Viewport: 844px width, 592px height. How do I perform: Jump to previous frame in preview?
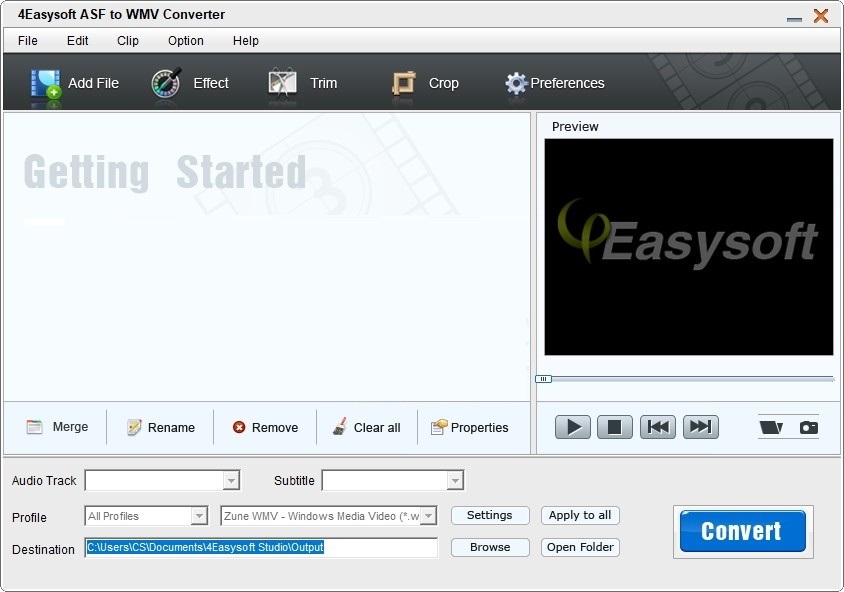[x=658, y=427]
